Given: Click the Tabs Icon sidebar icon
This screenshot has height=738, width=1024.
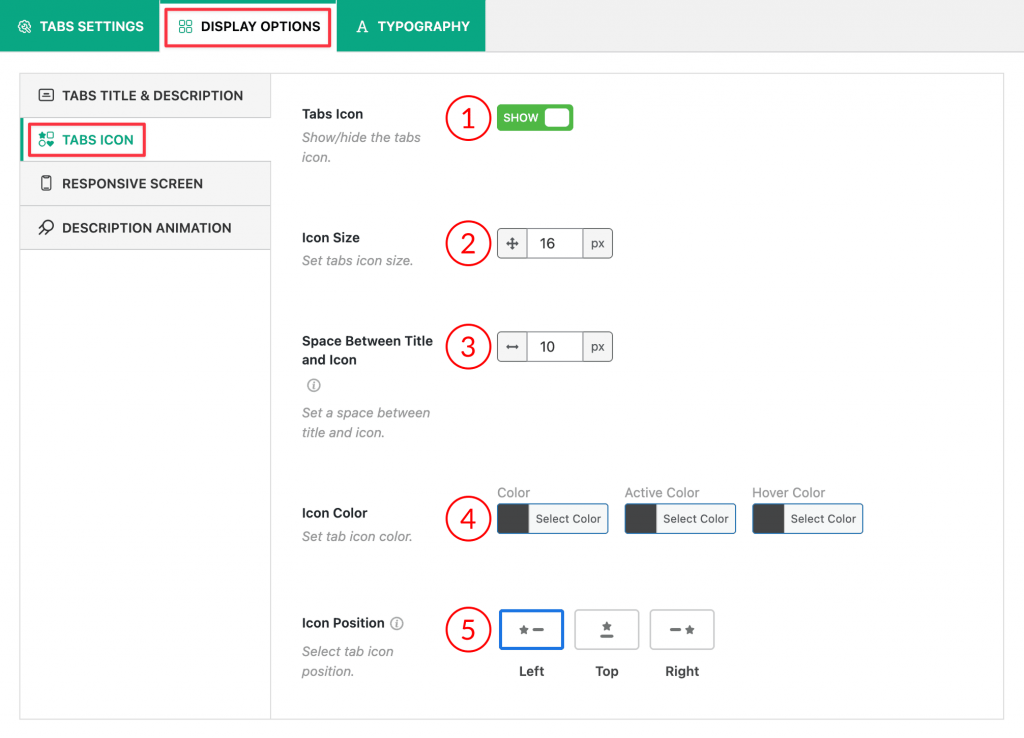Looking at the screenshot, I should tap(46, 139).
